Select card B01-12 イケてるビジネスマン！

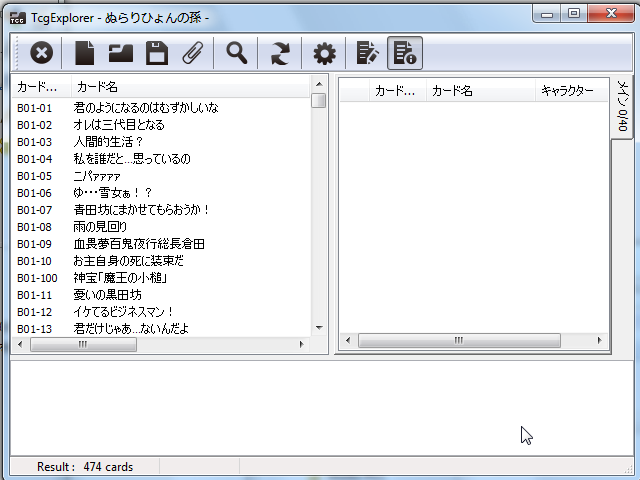161,312
